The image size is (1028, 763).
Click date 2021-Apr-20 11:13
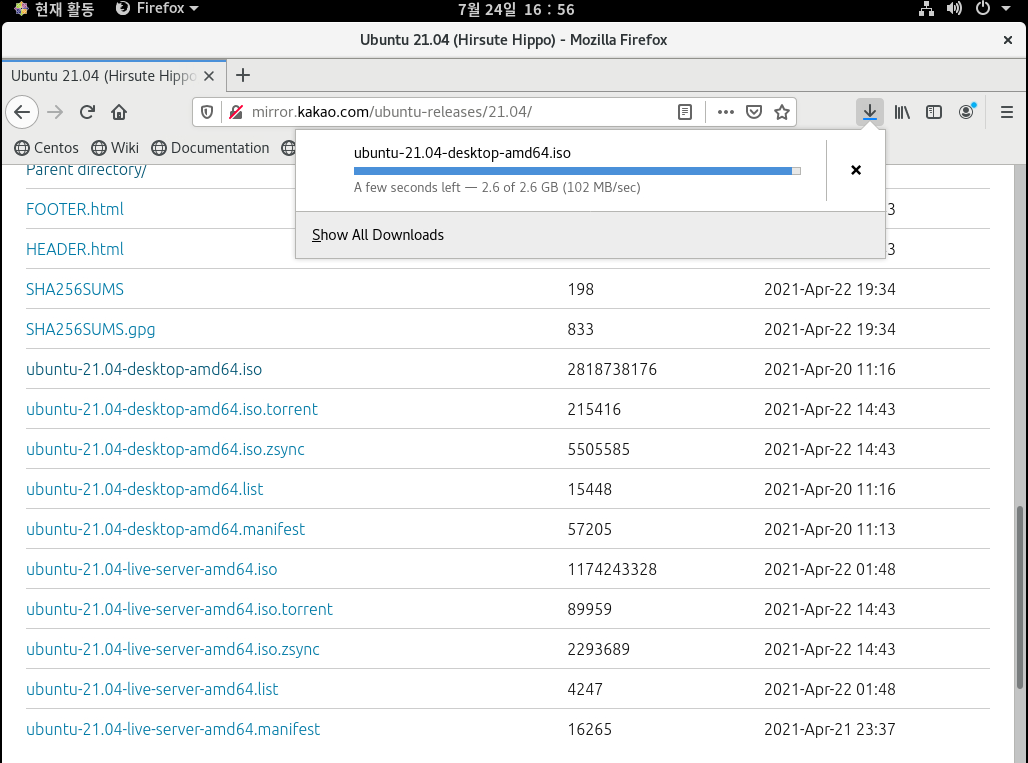829,529
